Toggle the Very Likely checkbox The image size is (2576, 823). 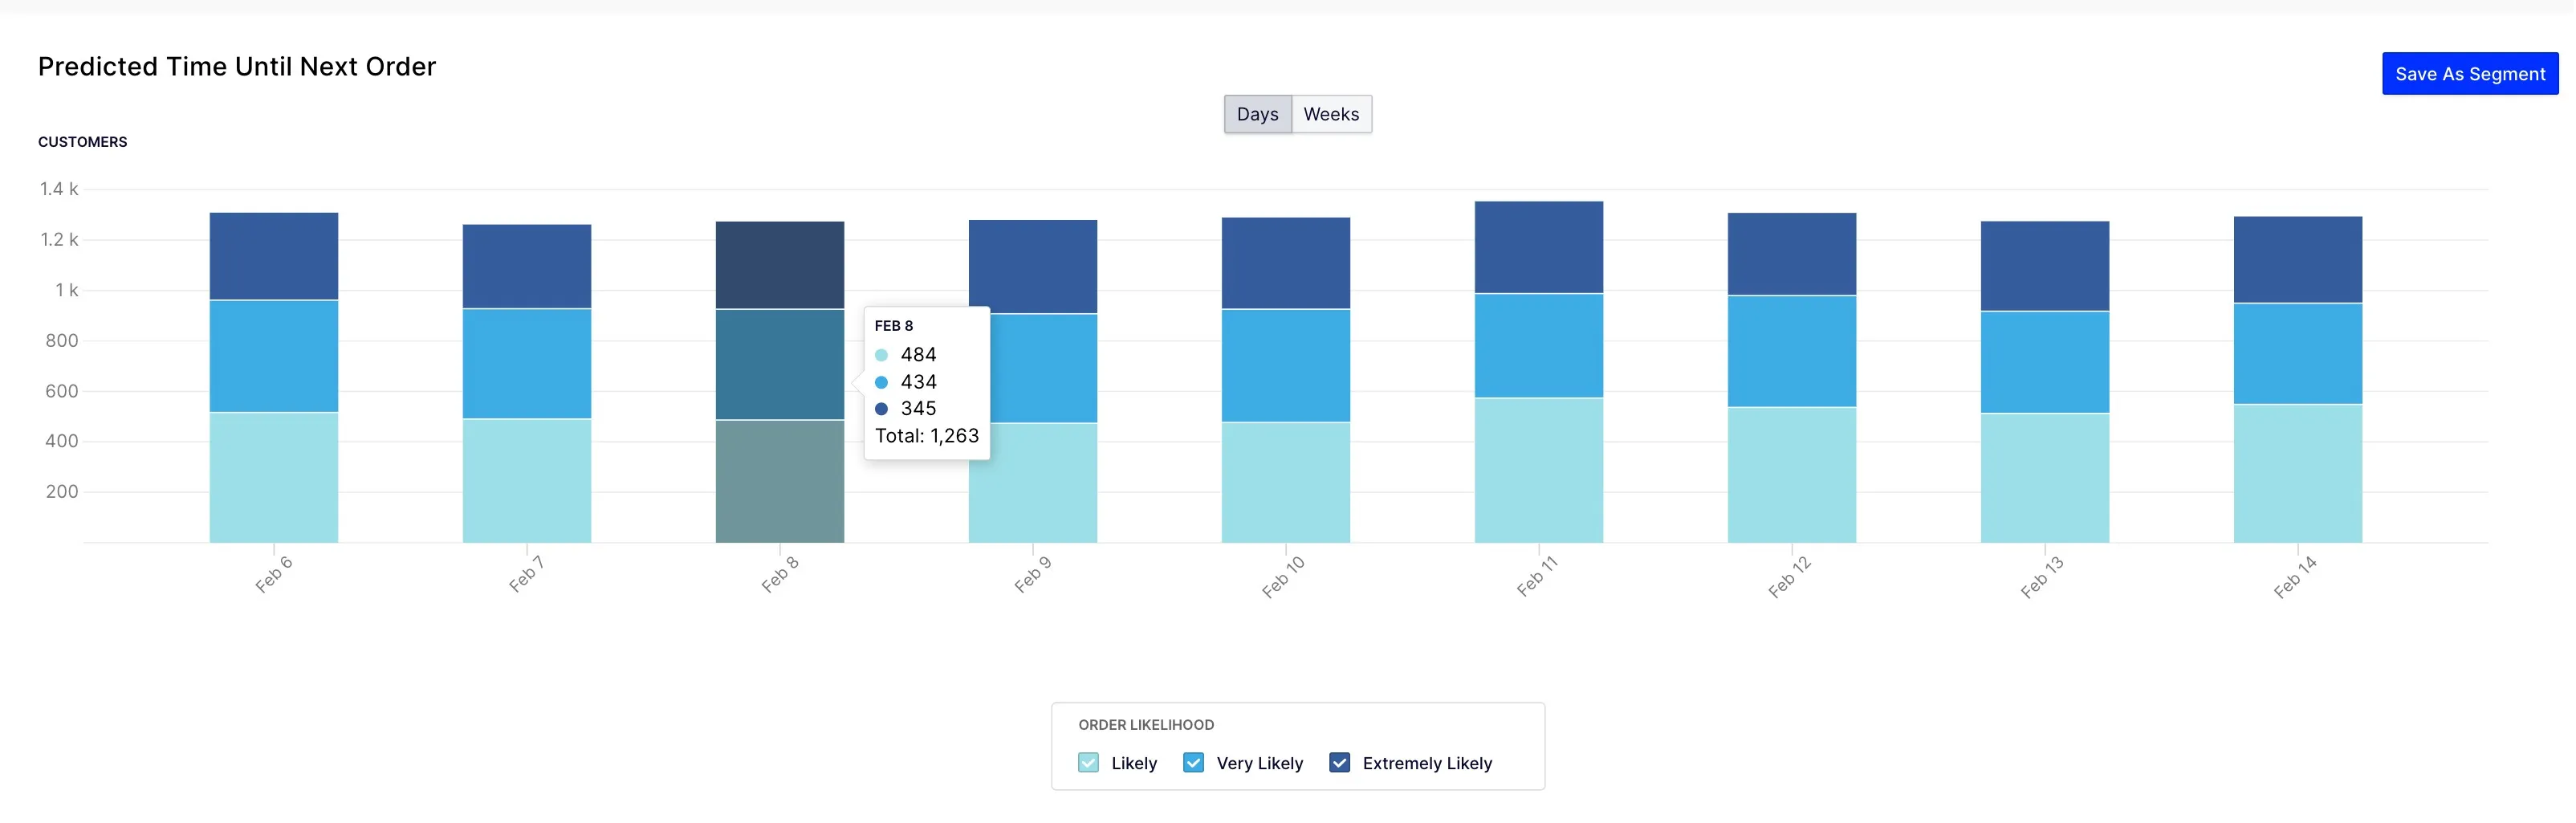pos(1193,763)
